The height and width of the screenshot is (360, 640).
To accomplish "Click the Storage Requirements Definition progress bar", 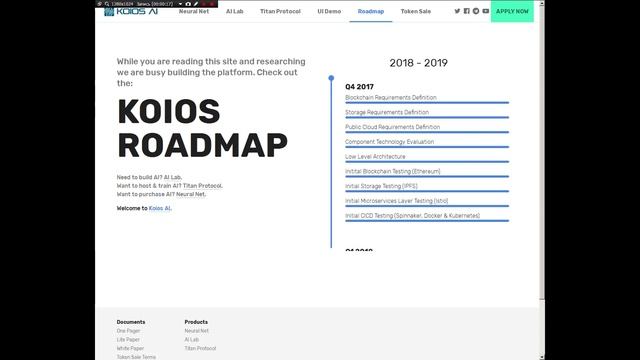I will point(427,117).
